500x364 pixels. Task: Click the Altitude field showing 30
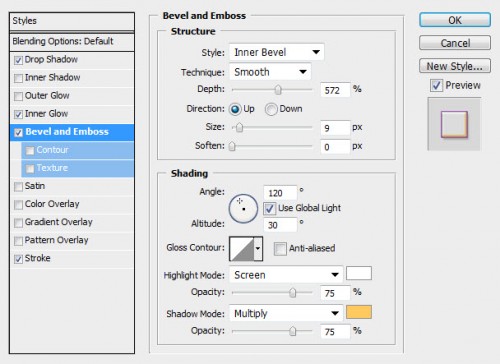(280, 225)
